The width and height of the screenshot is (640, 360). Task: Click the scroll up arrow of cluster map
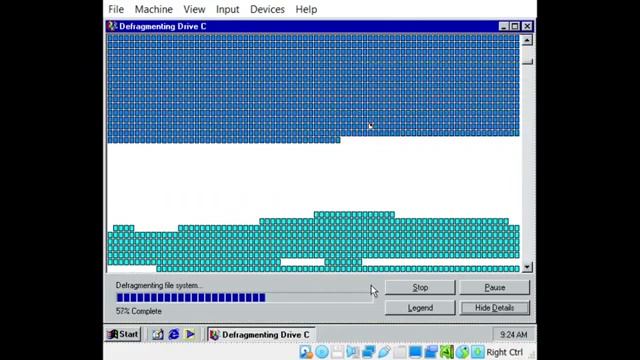coord(527,40)
